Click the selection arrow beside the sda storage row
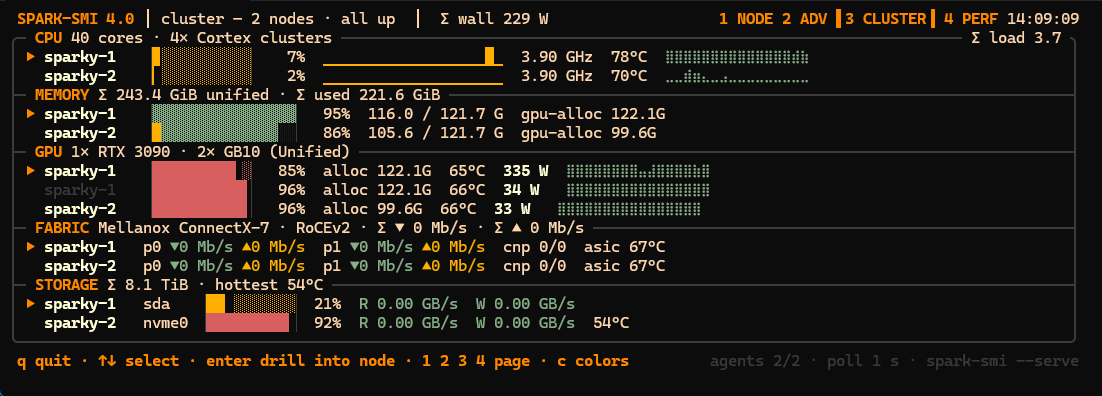 31,304
